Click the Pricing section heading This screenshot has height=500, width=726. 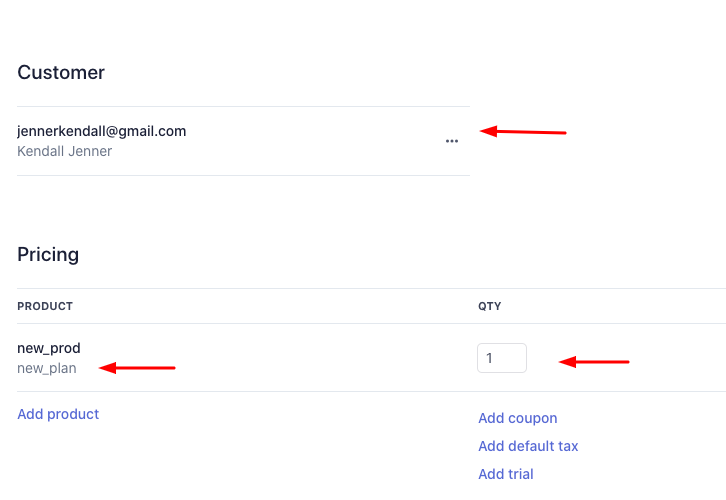48,254
